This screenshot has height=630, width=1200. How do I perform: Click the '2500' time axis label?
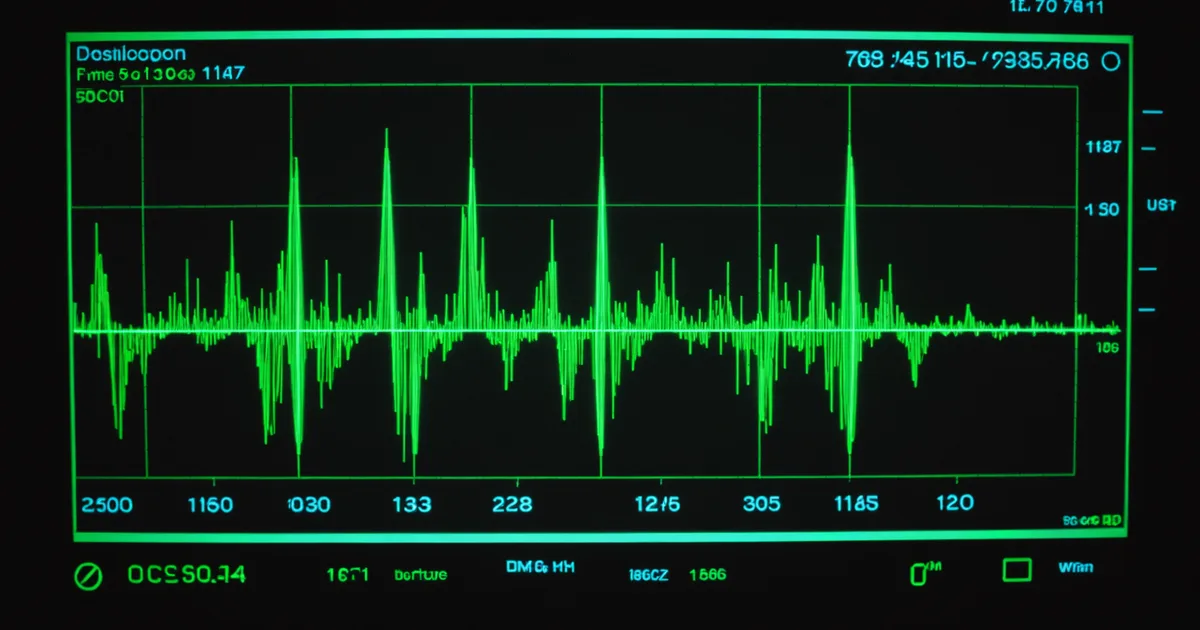(x=106, y=504)
